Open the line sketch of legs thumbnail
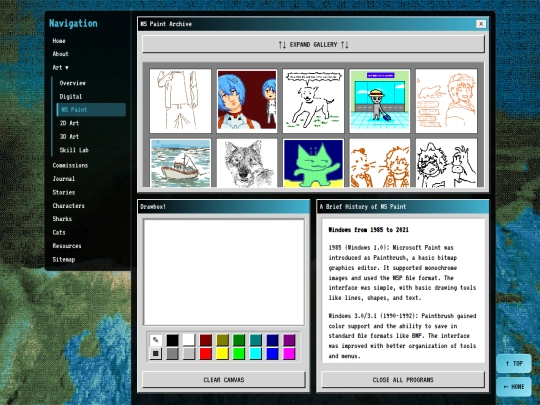 [x=180, y=101]
